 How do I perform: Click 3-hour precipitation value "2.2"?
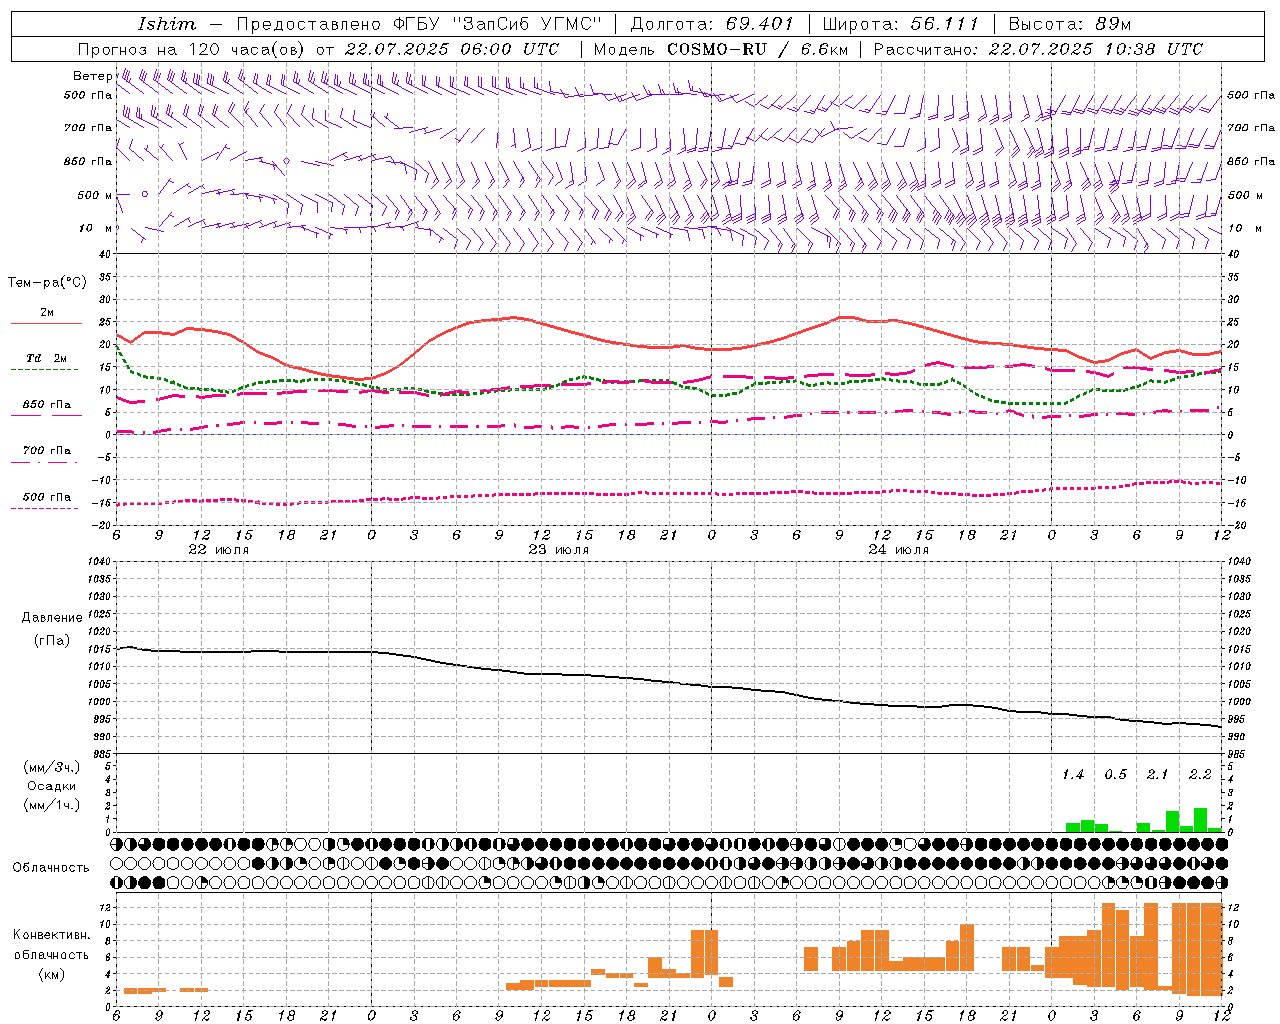point(1200,775)
